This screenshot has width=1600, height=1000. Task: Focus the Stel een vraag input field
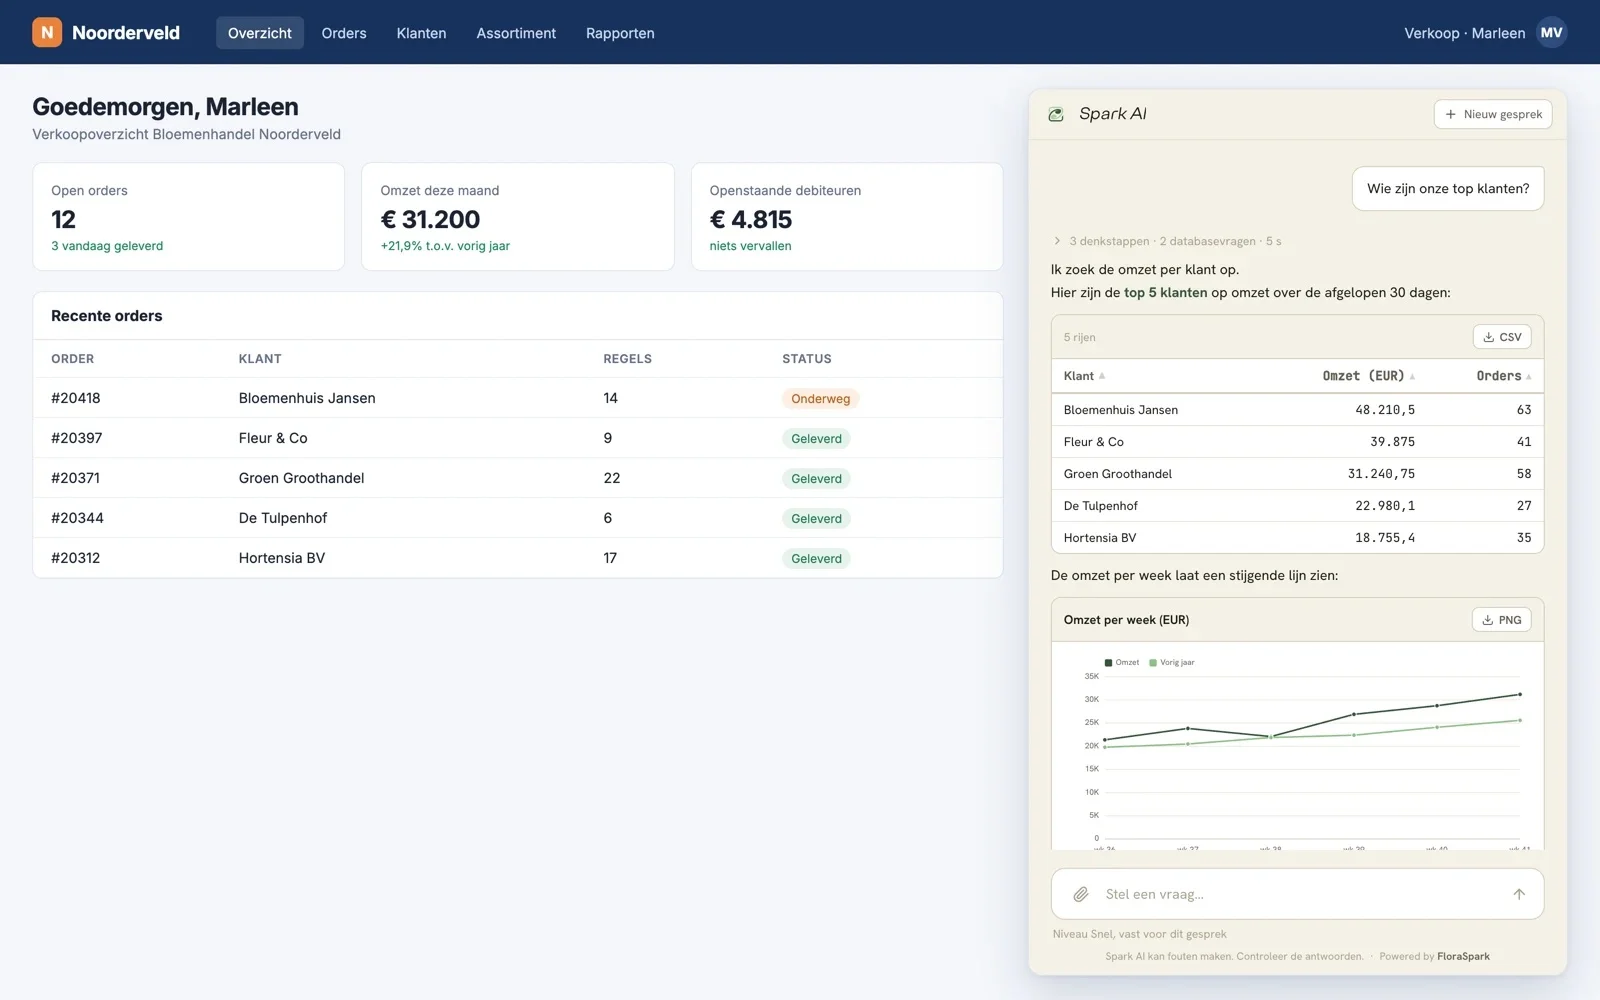[x=1297, y=894]
